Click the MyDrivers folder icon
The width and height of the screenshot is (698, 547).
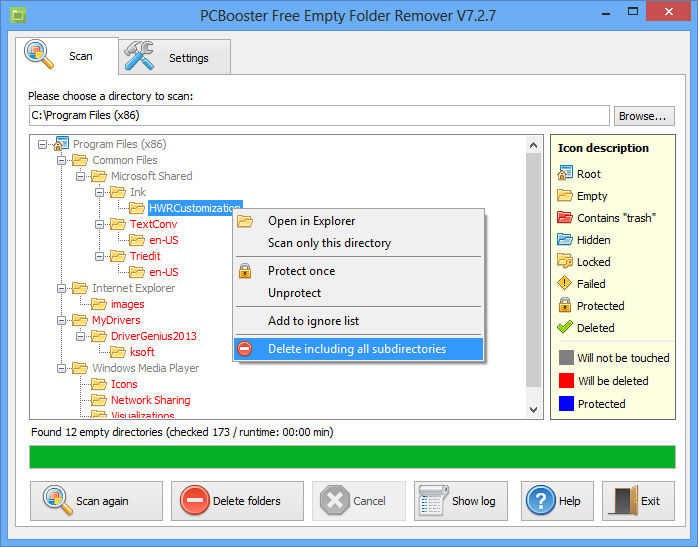pyautogui.click(x=80, y=320)
